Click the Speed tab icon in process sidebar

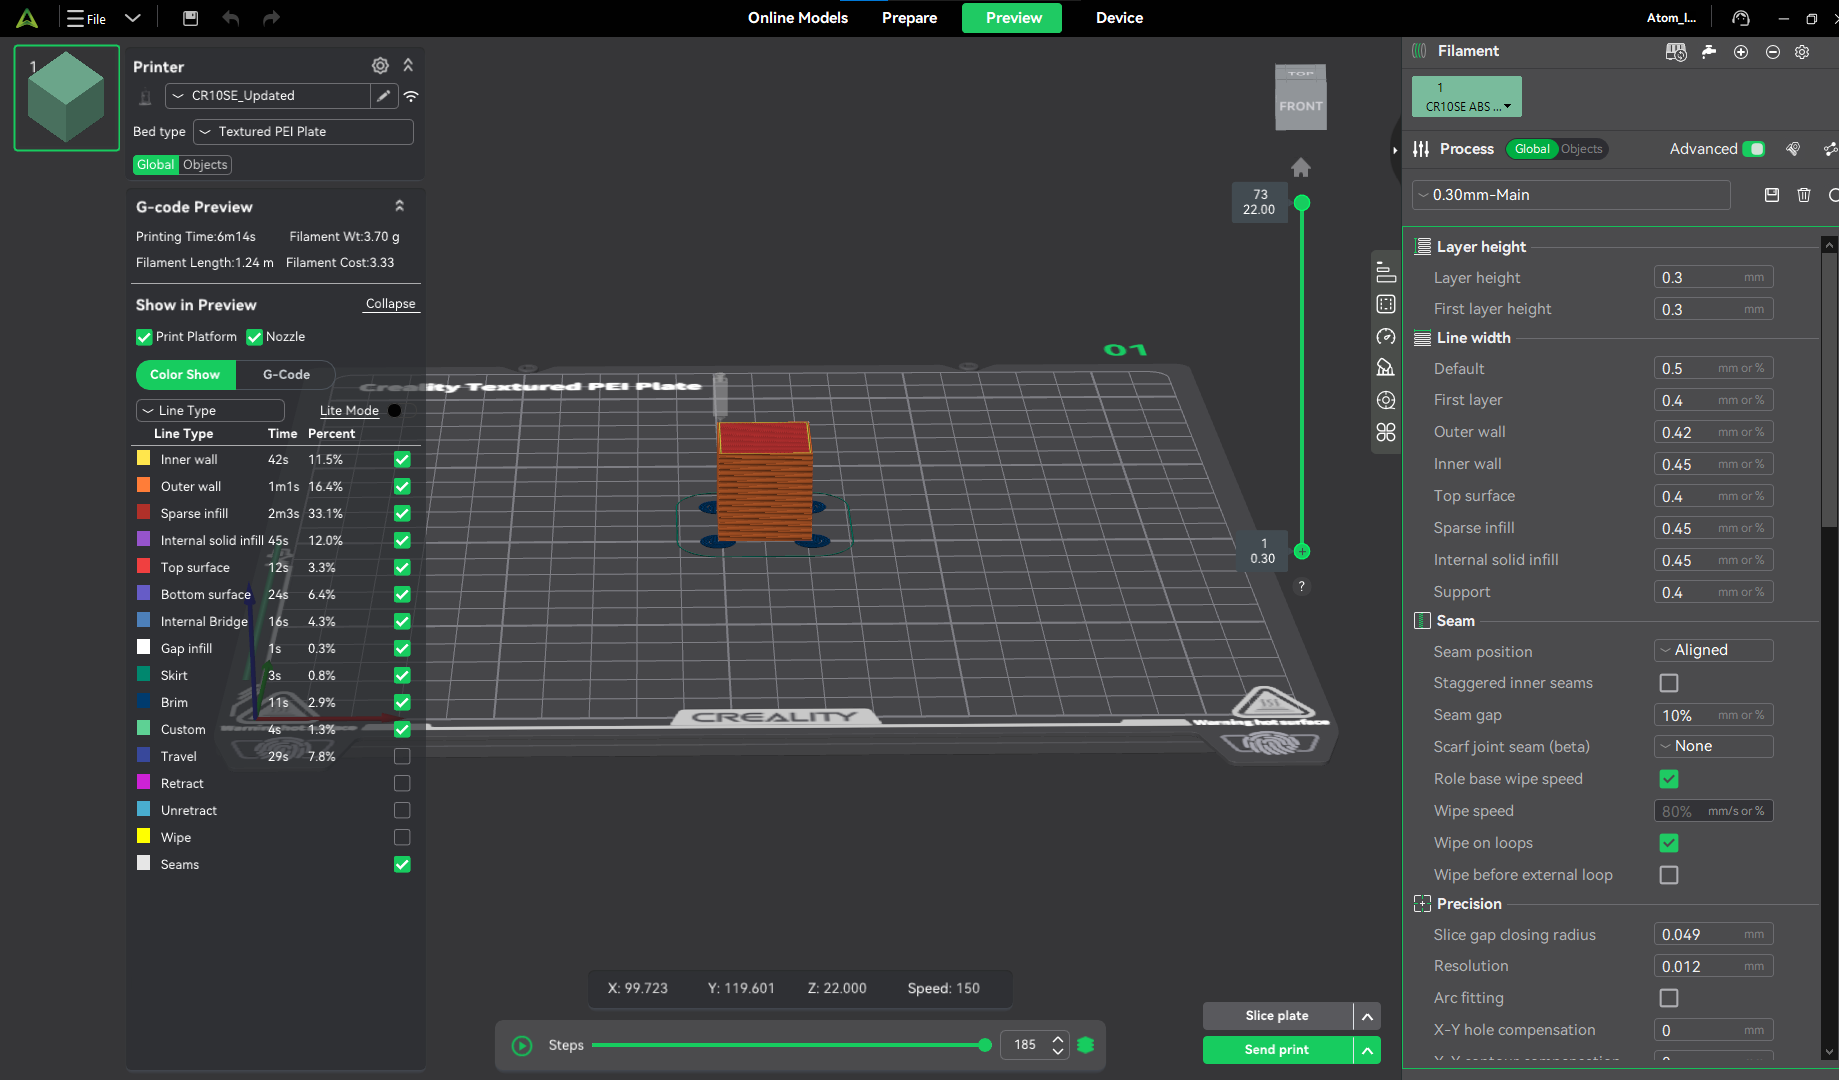(1386, 337)
